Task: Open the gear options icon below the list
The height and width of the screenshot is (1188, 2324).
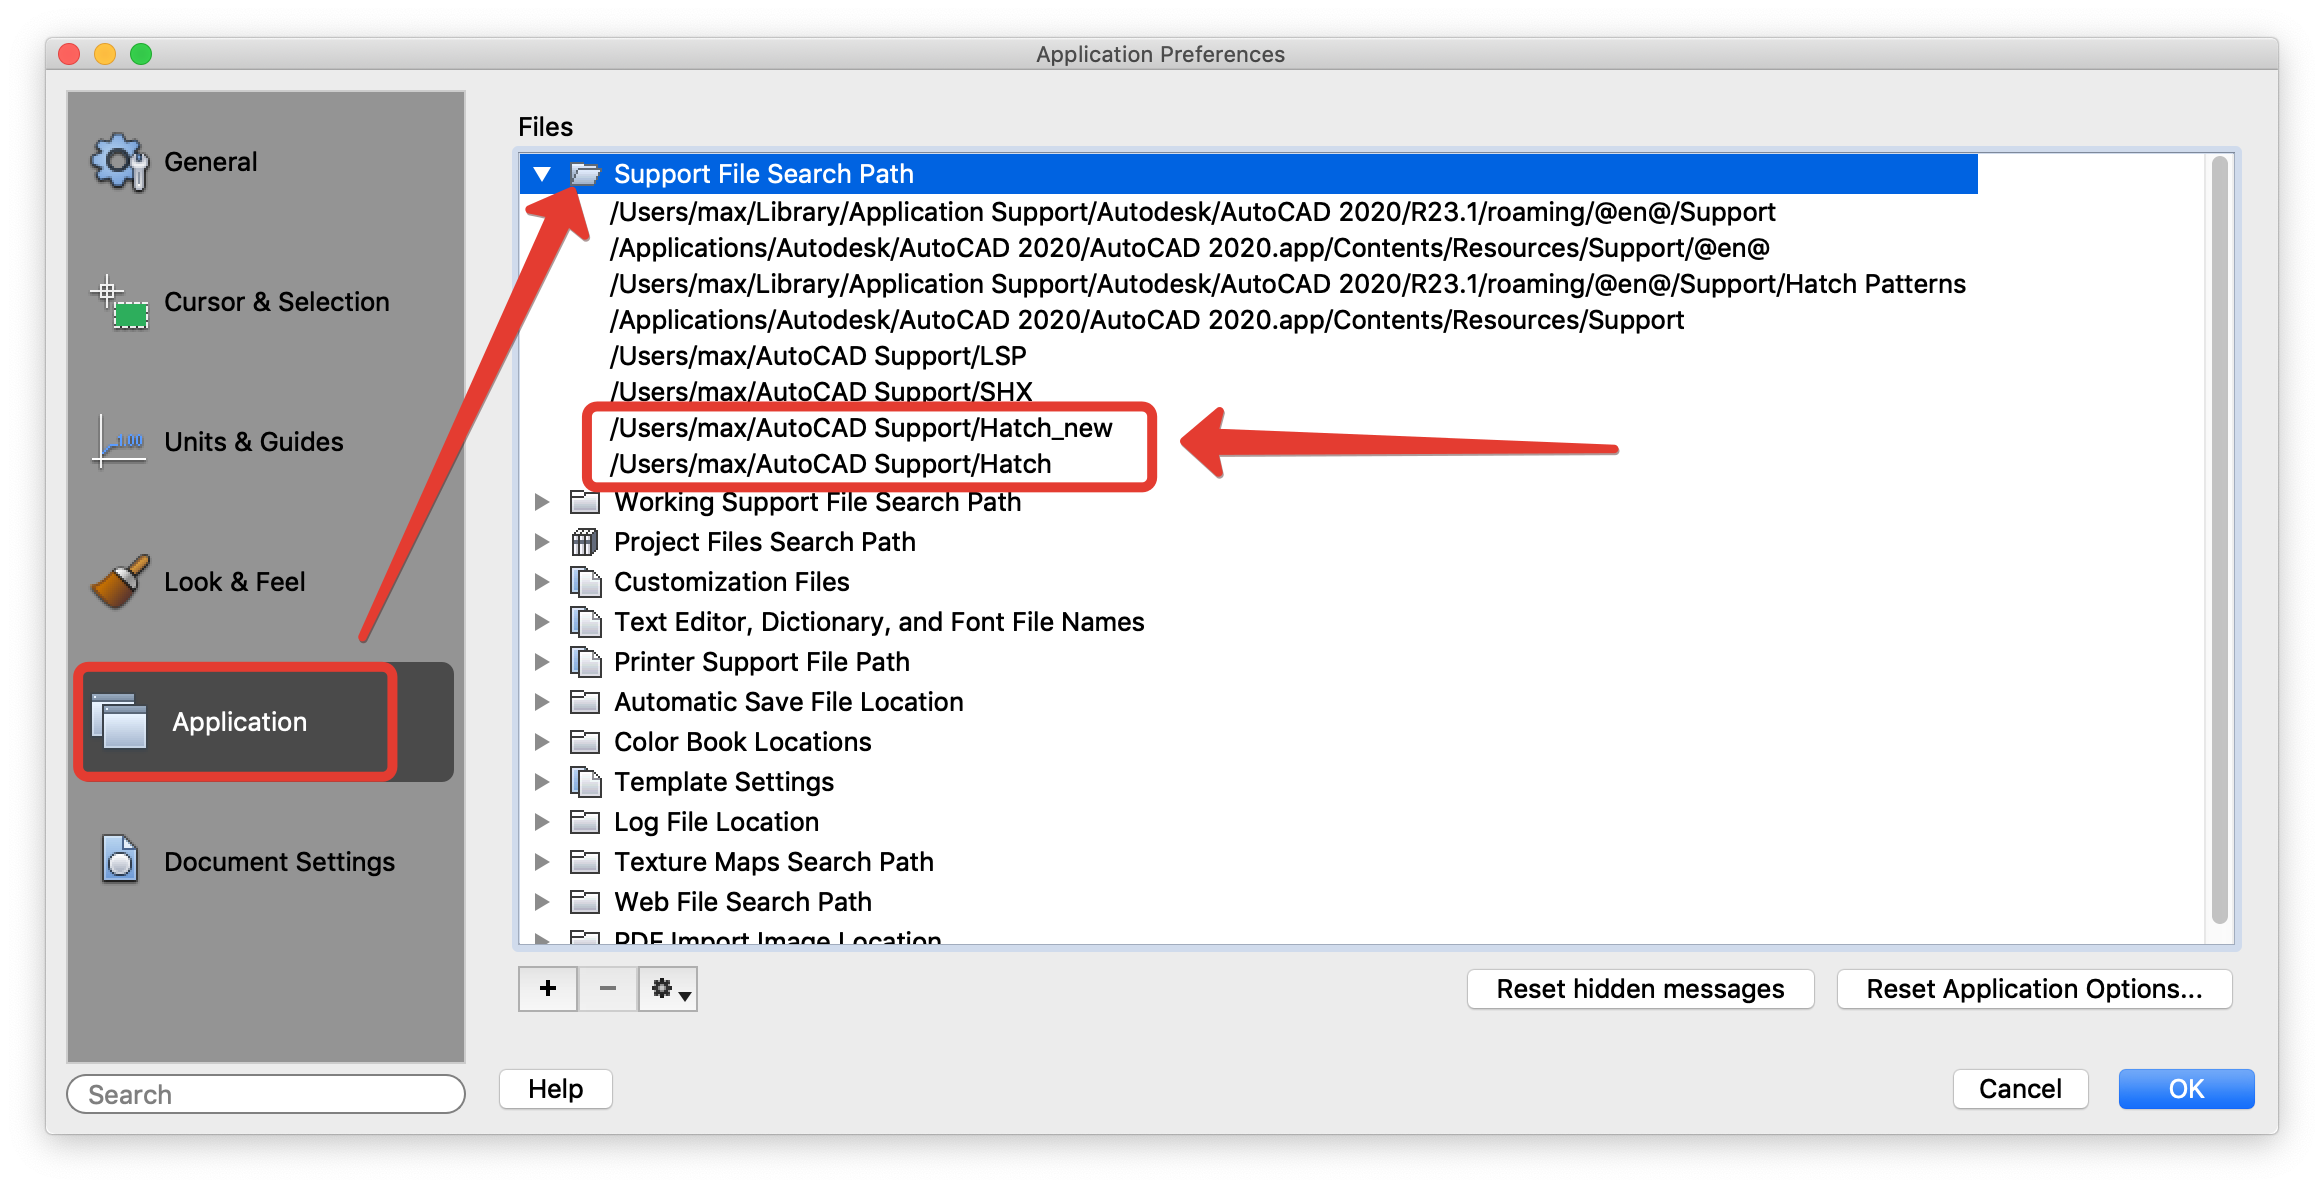Action: 666,989
